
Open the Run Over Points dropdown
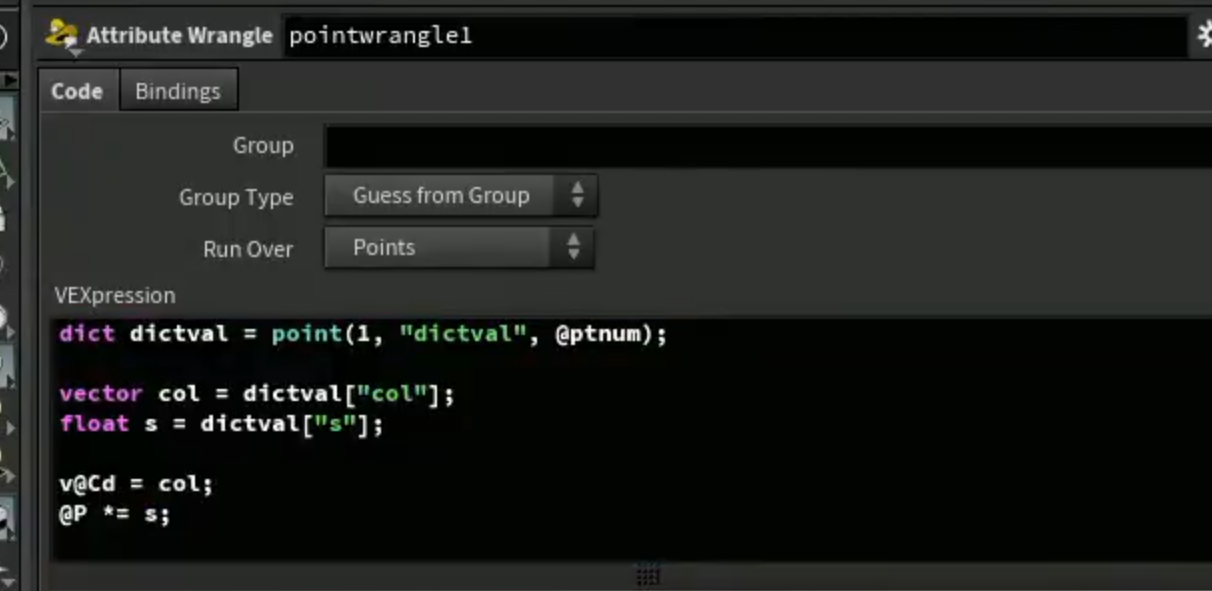459,248
